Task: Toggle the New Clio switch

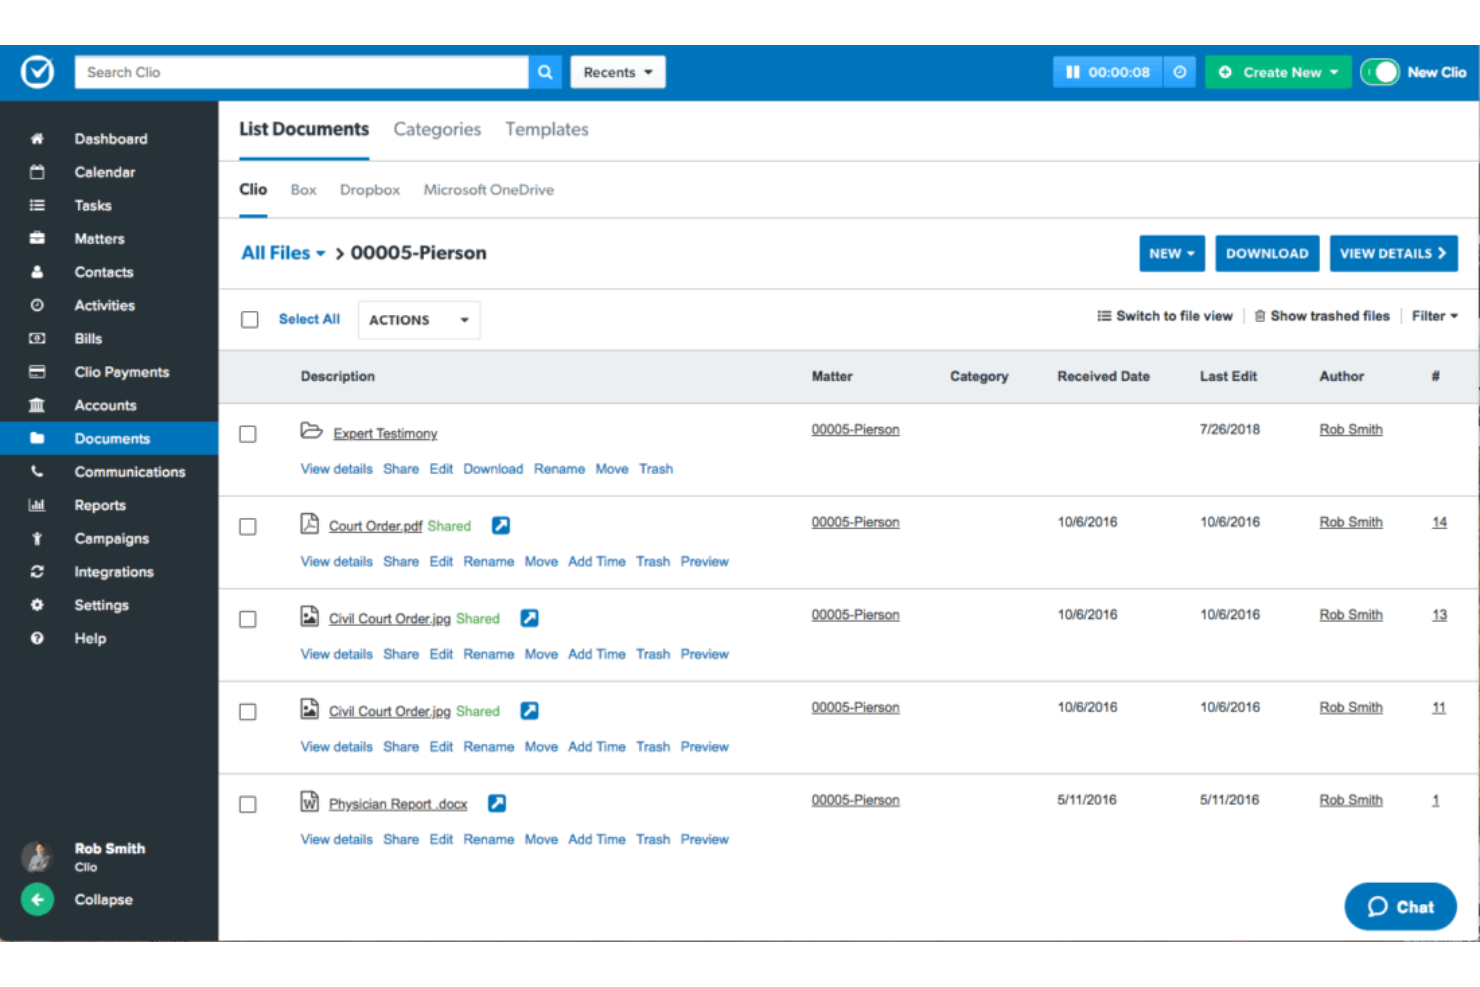Action: click(1380, 72)
